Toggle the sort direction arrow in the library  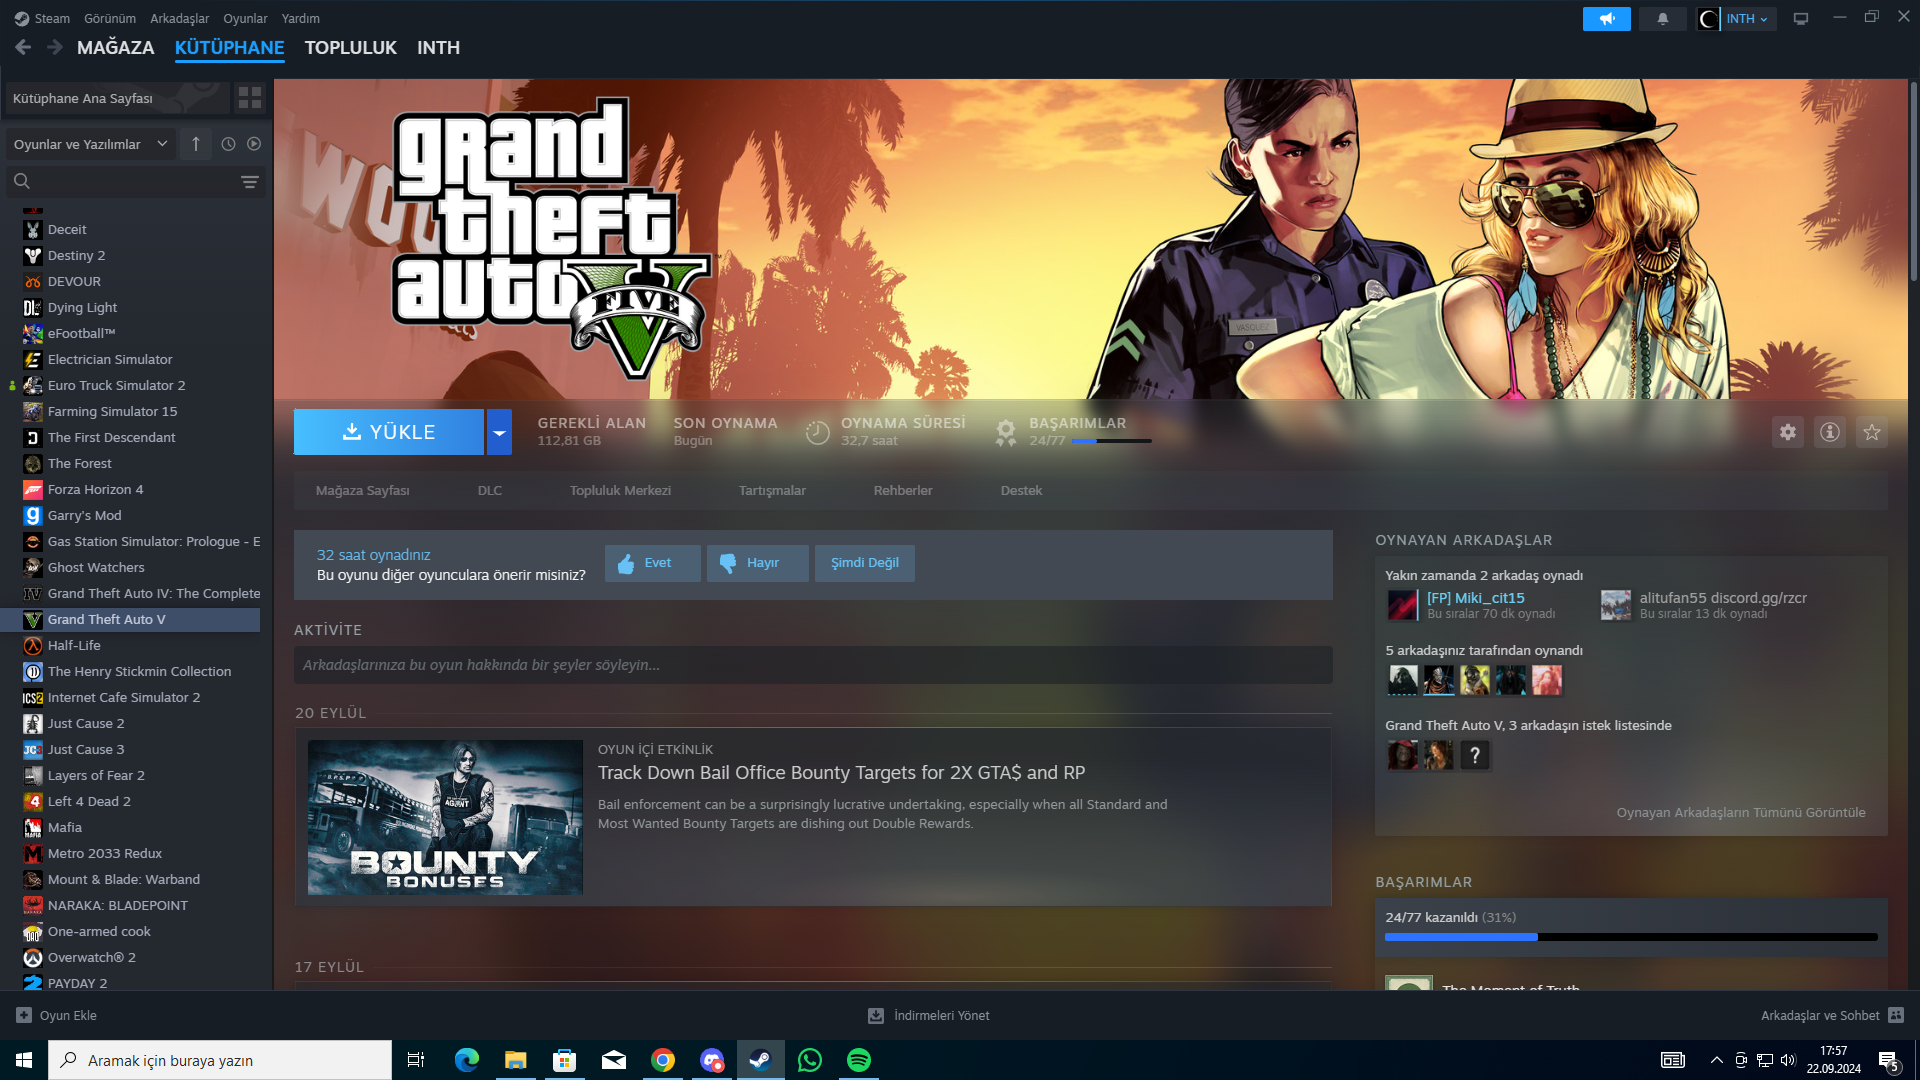[x=196, y=144]
